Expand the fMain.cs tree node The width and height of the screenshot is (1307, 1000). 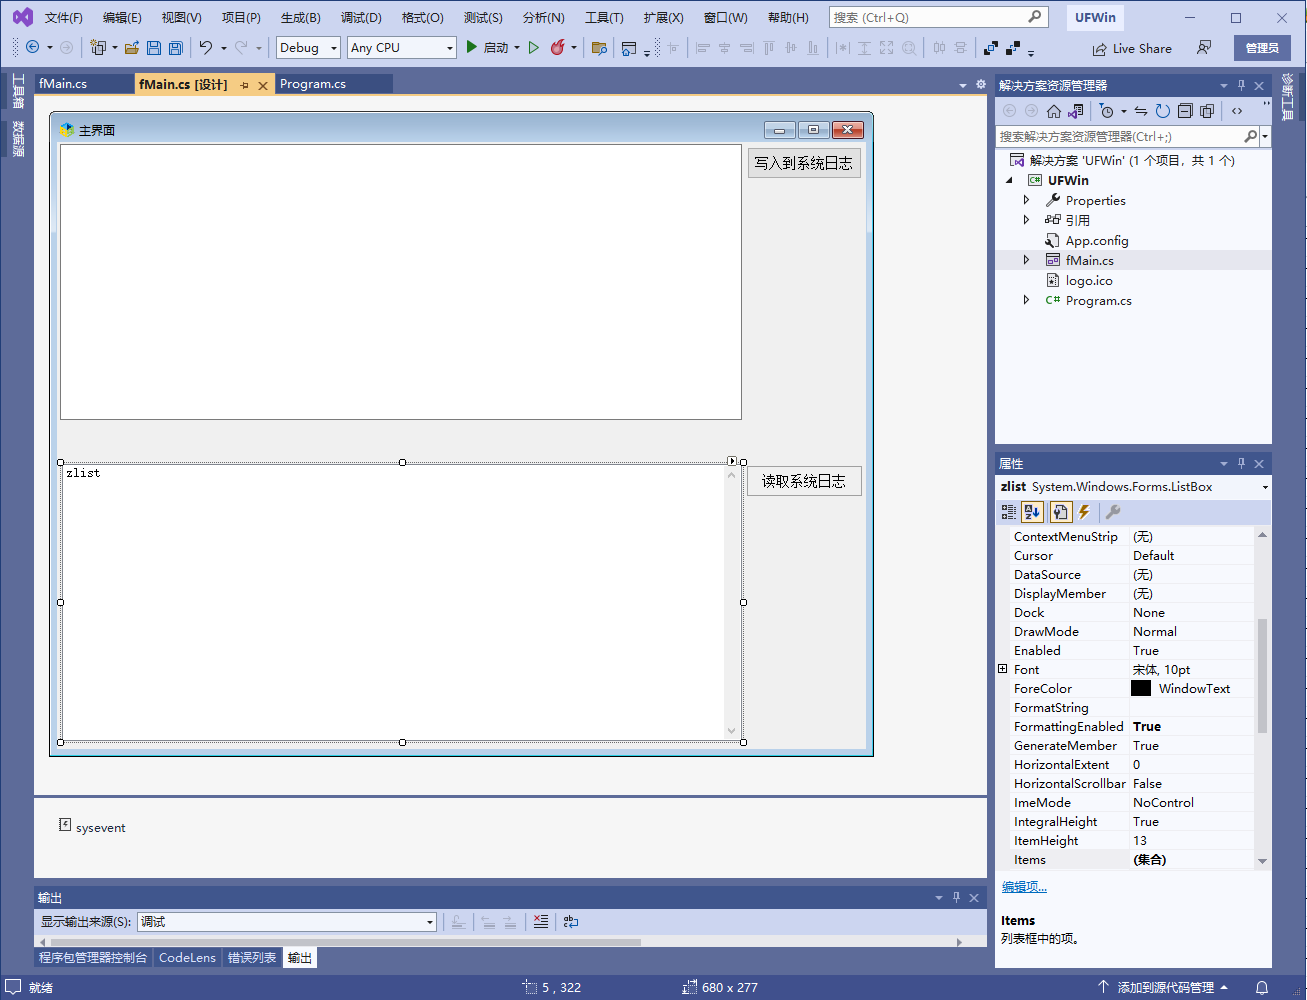(1026, 260)
